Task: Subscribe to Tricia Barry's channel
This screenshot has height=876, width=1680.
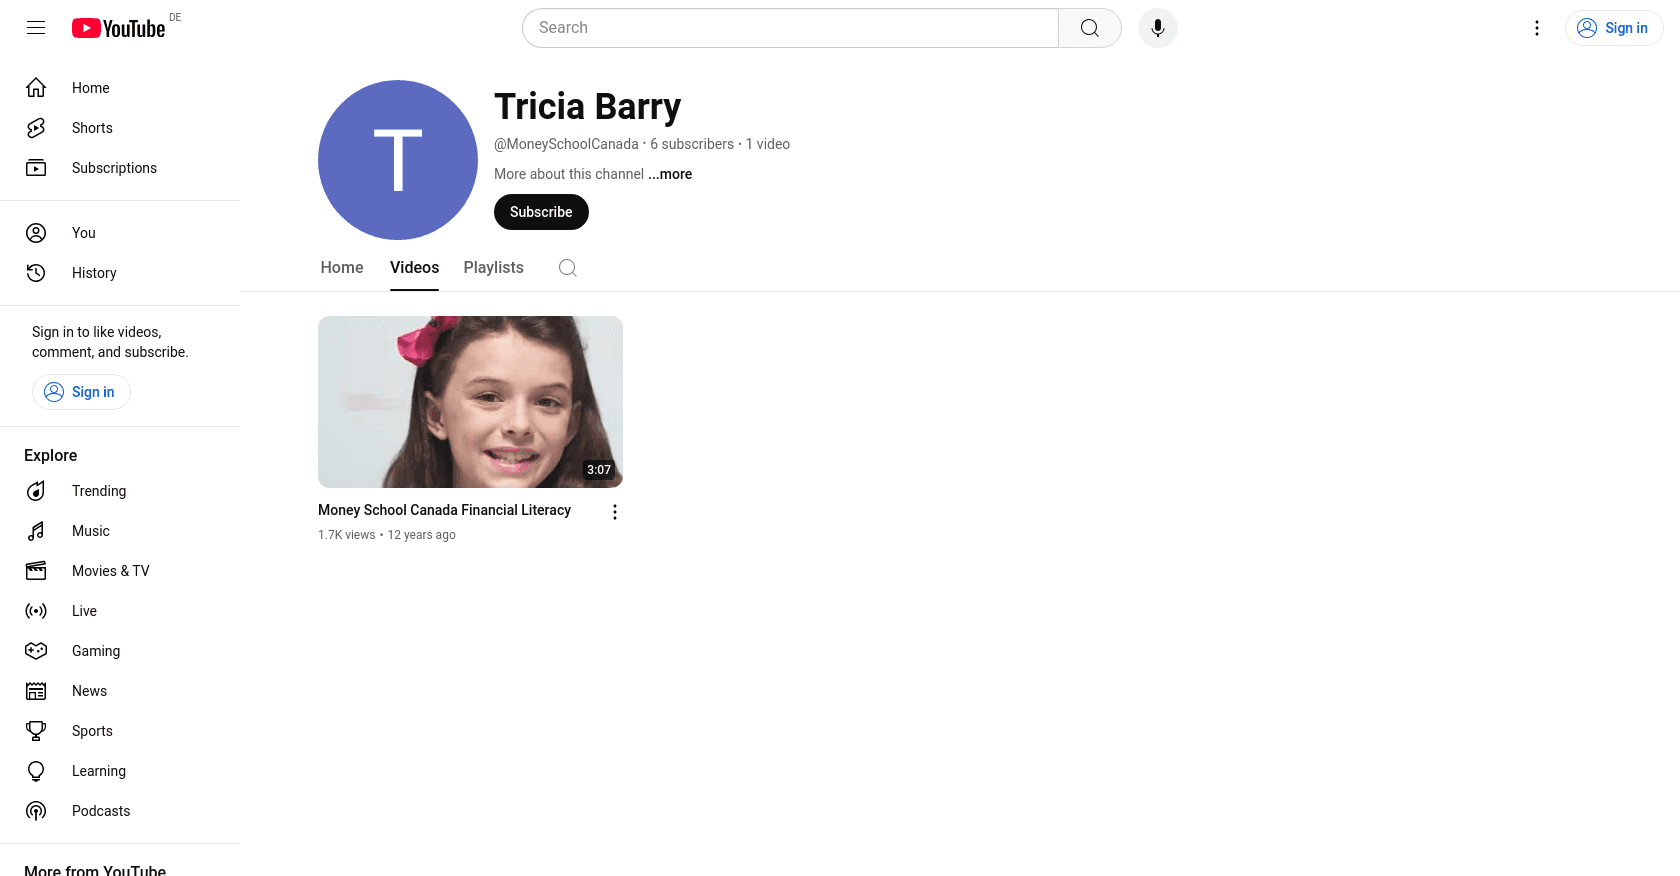Action: pyautogui.click(x=541, y=212)
